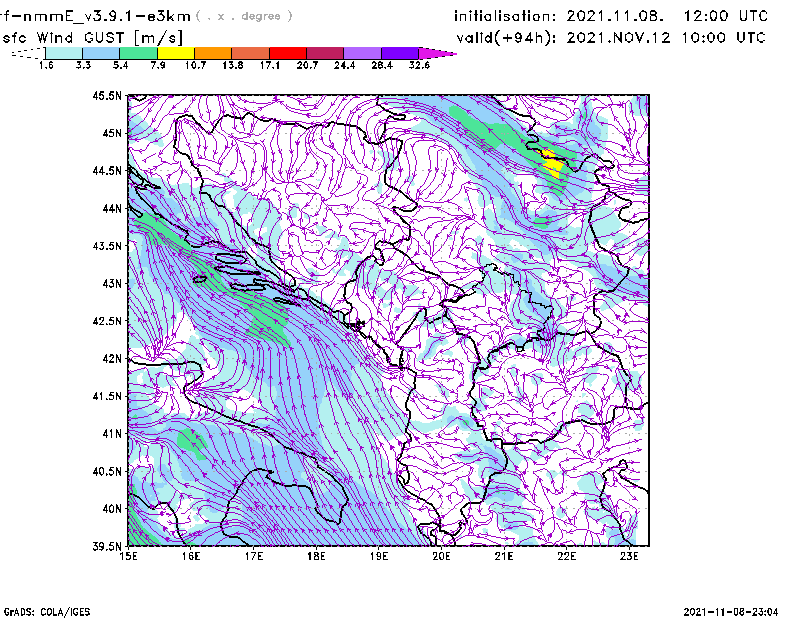The image size is (800, 618).
Task: Click the "39.5N" latitude label
Action: pos(107,546)
